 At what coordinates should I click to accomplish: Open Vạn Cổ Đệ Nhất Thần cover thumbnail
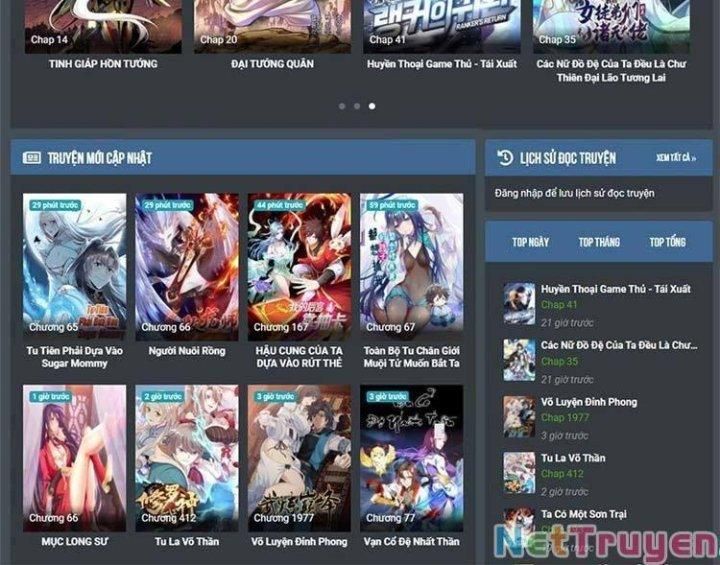411,456
